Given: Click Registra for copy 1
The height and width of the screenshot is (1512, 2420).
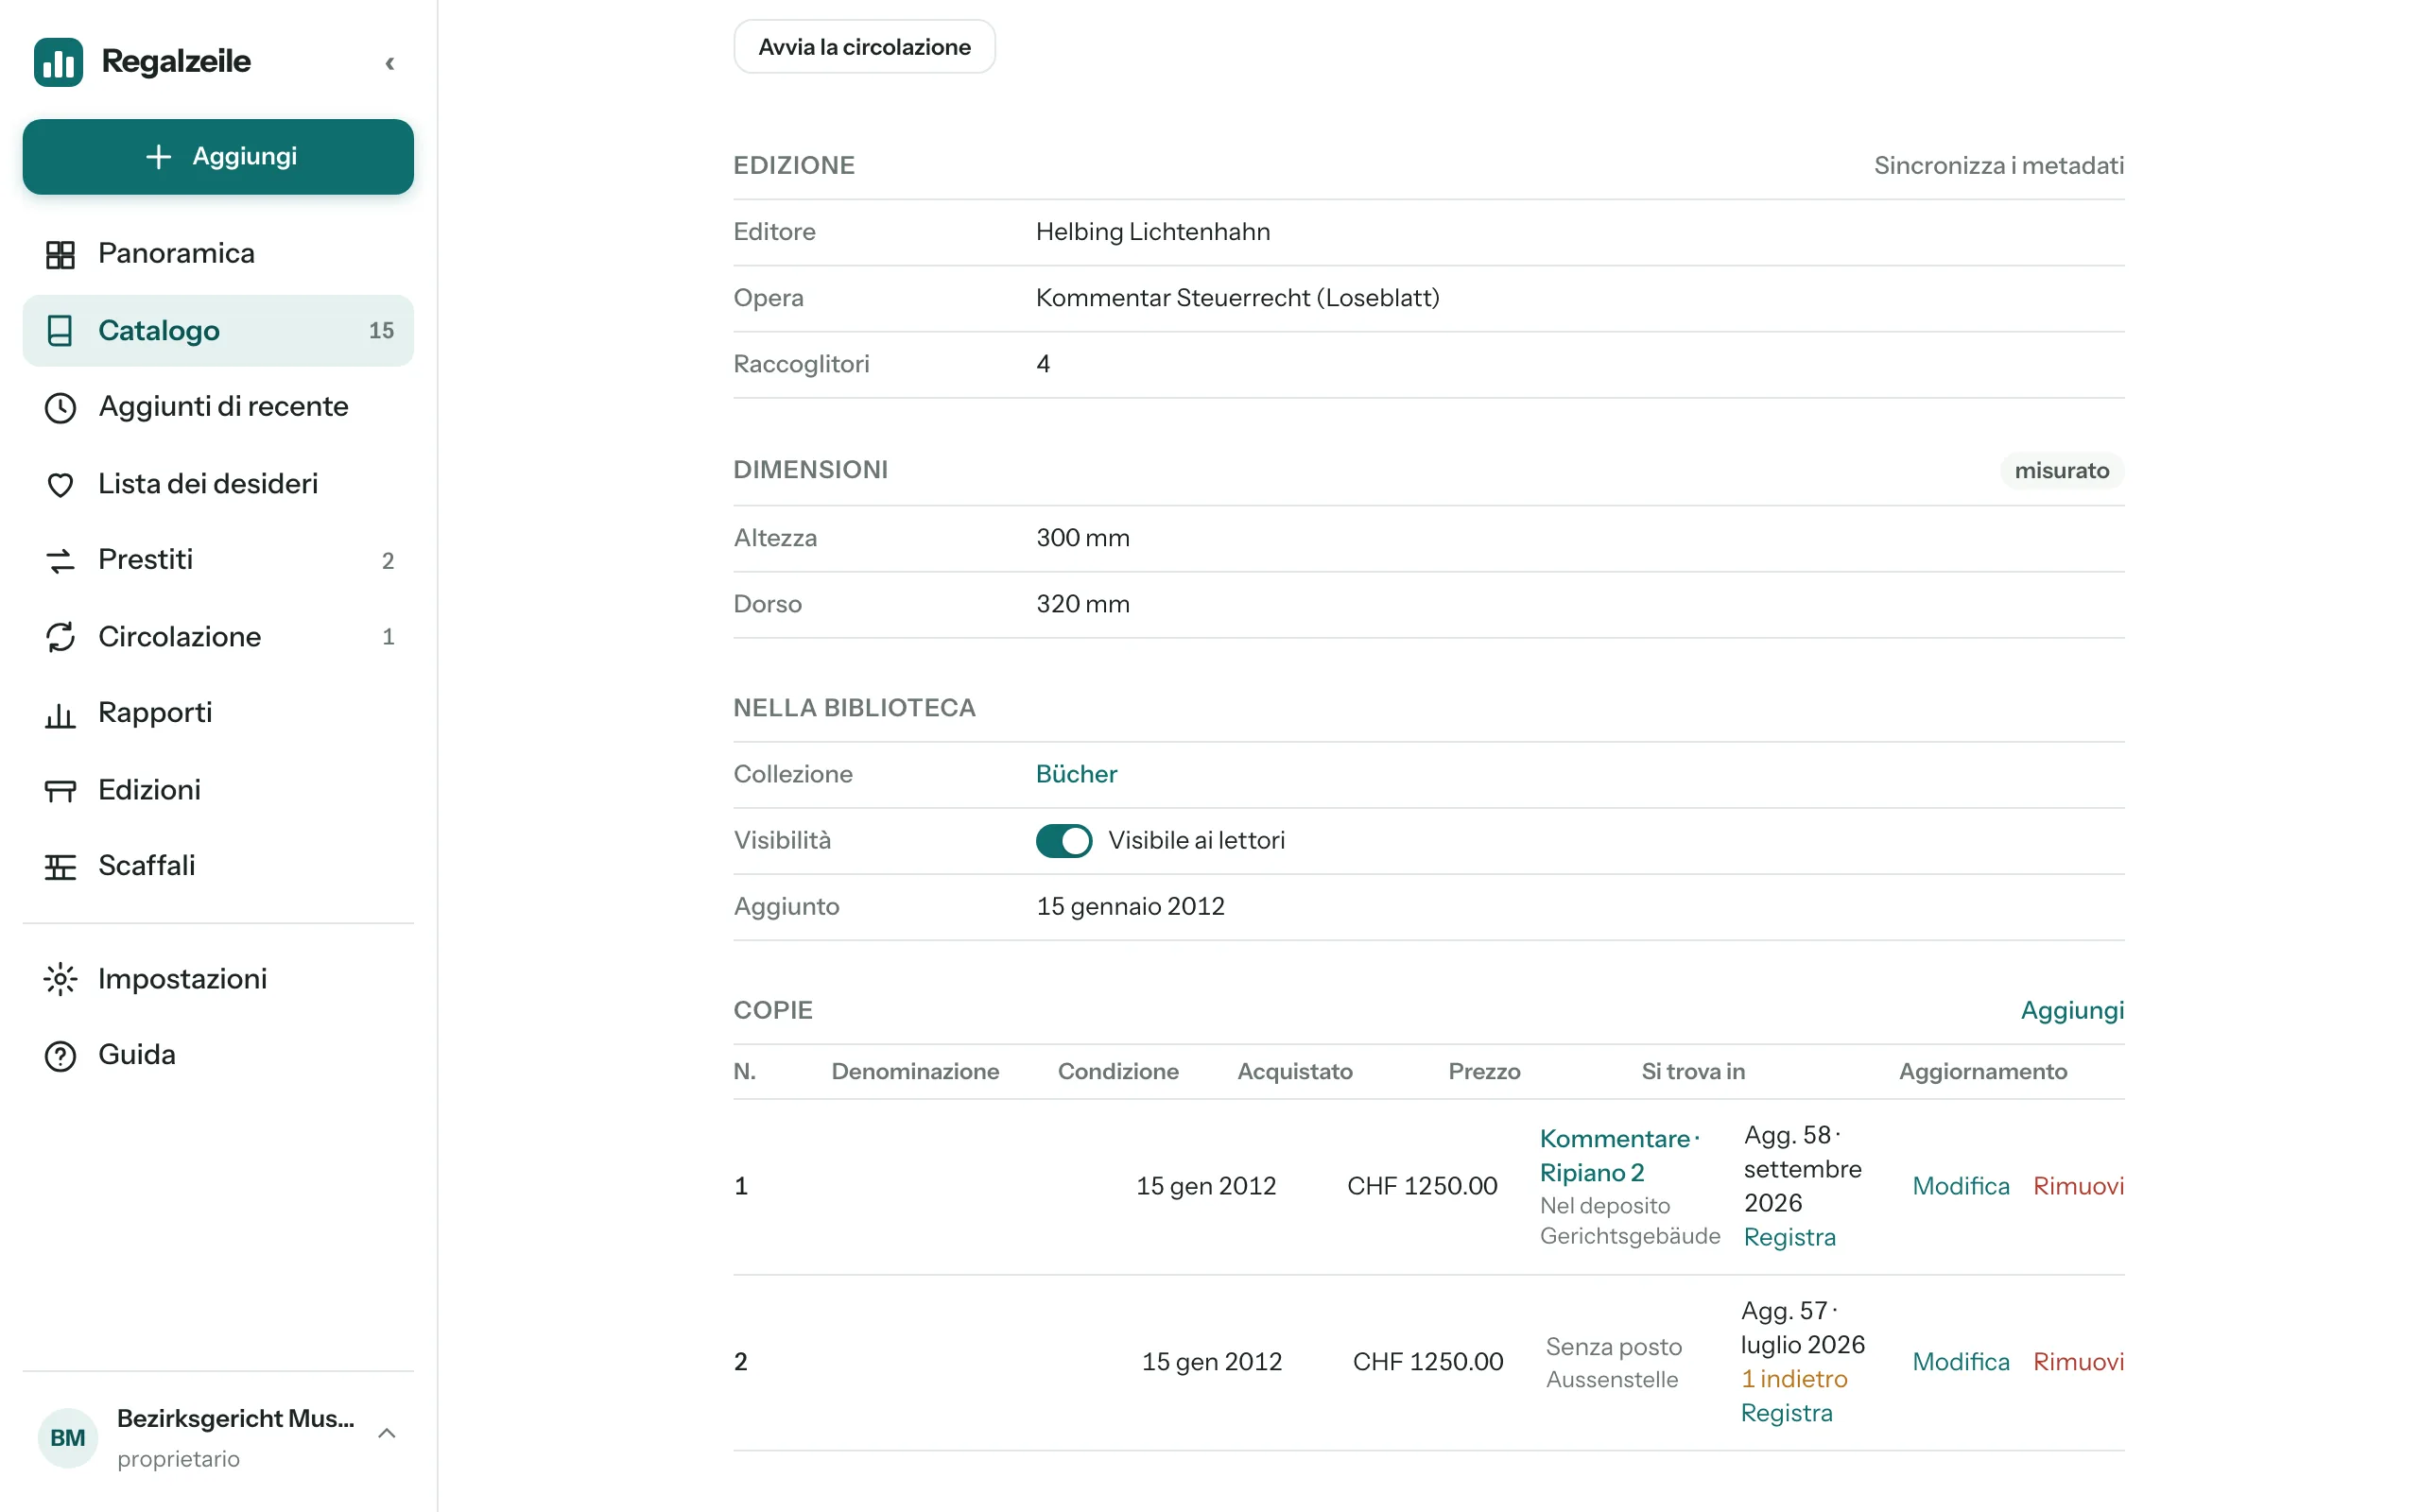Looking at the screenshot, I should pyautogui.click(x=1789, y=1238).
